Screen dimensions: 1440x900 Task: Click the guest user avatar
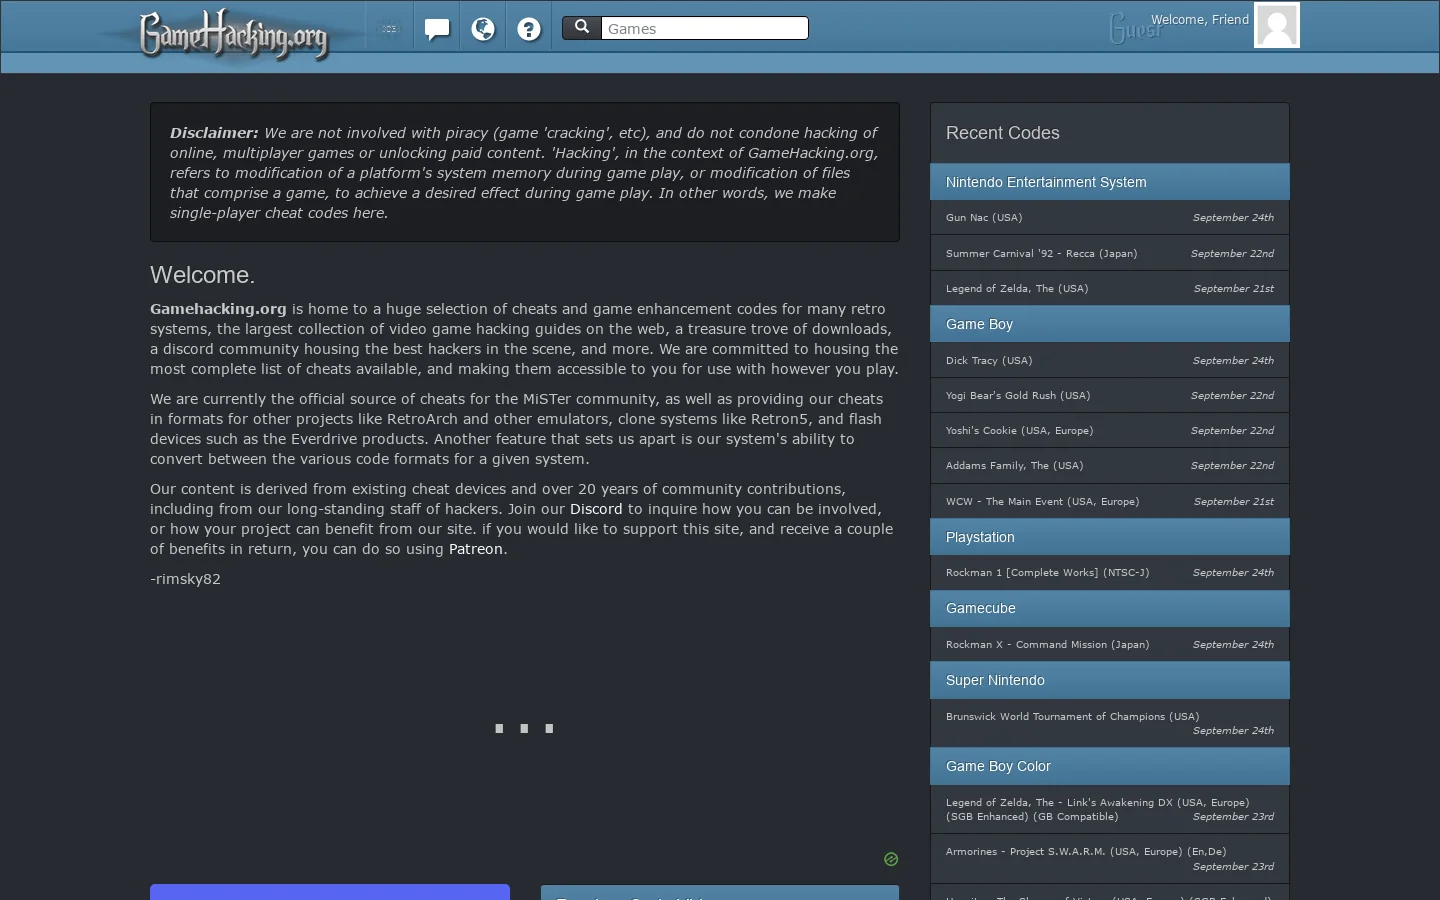click(x=1277, y=25)
